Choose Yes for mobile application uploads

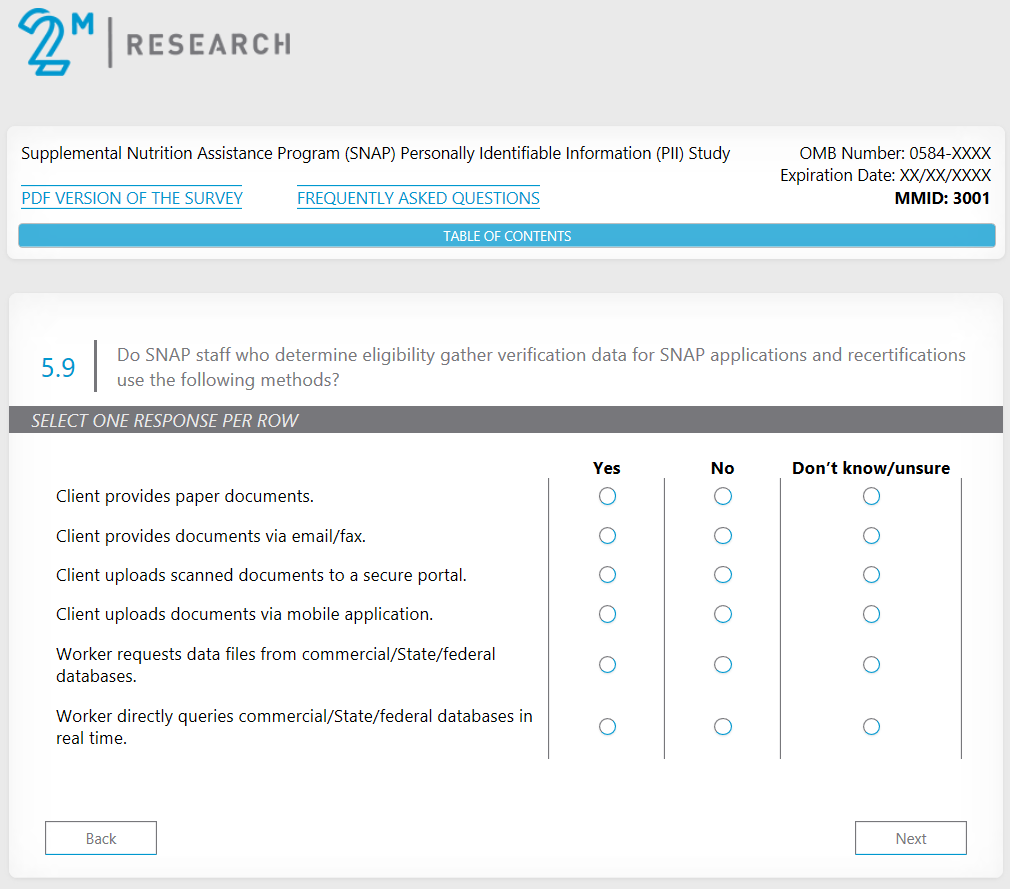607,614
